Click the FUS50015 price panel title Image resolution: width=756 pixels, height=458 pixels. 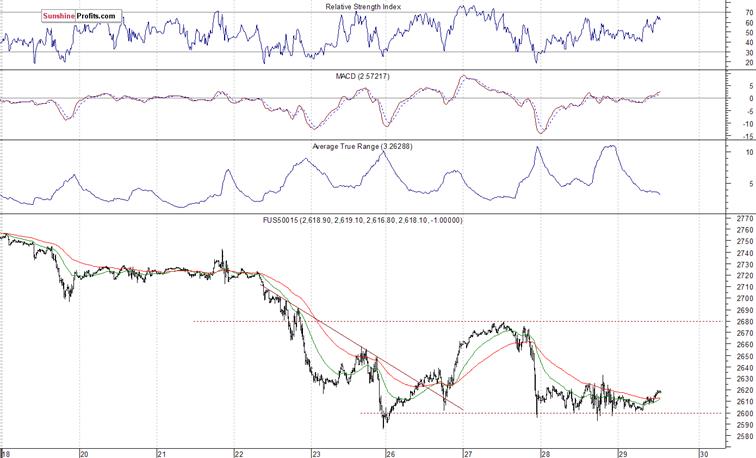[x=362, y=220]
